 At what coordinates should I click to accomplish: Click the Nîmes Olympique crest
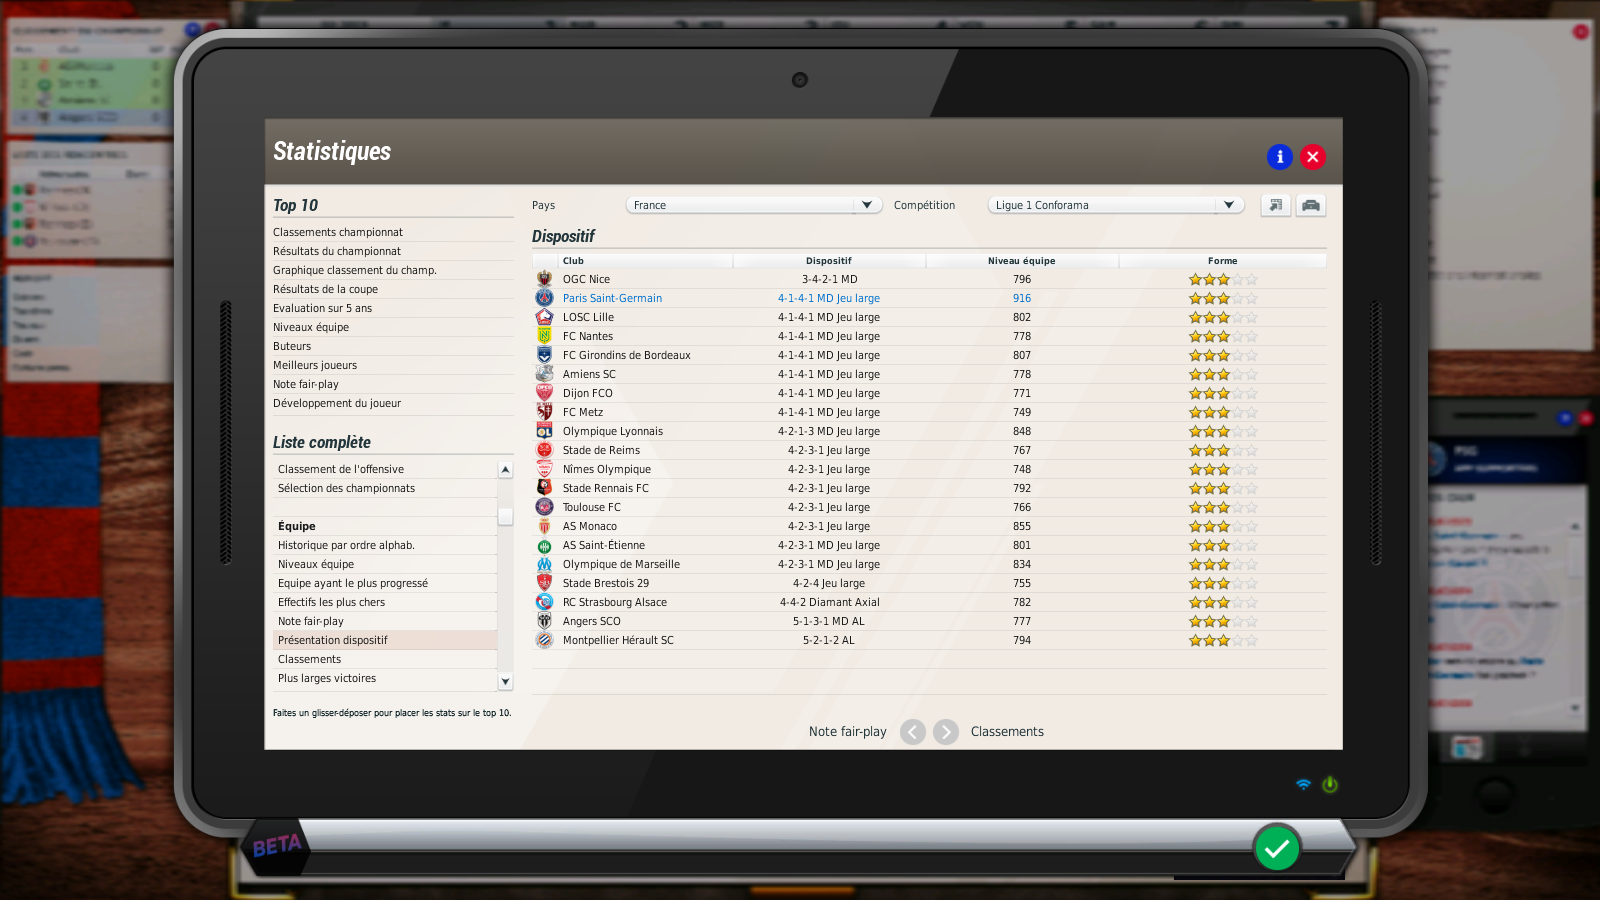tap(544, 469)
